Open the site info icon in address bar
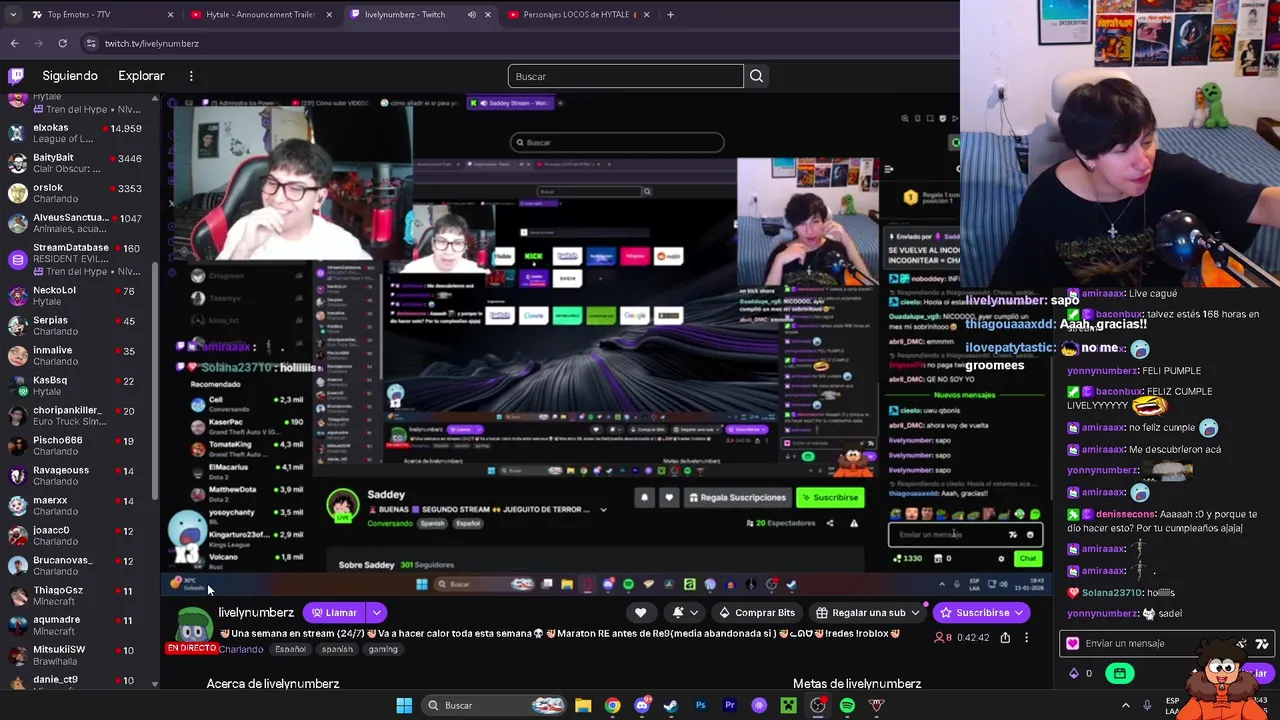This screenshot has height=720, width=1280. coord(91,43)
